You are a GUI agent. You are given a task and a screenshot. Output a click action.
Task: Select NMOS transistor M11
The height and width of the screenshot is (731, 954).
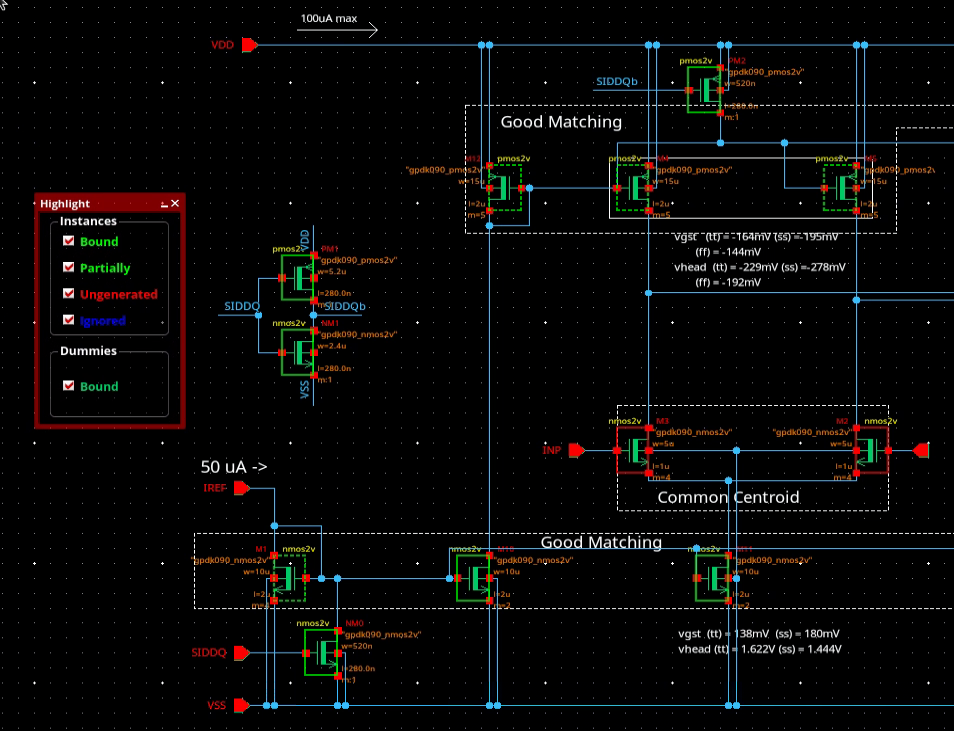click(712, 578)
